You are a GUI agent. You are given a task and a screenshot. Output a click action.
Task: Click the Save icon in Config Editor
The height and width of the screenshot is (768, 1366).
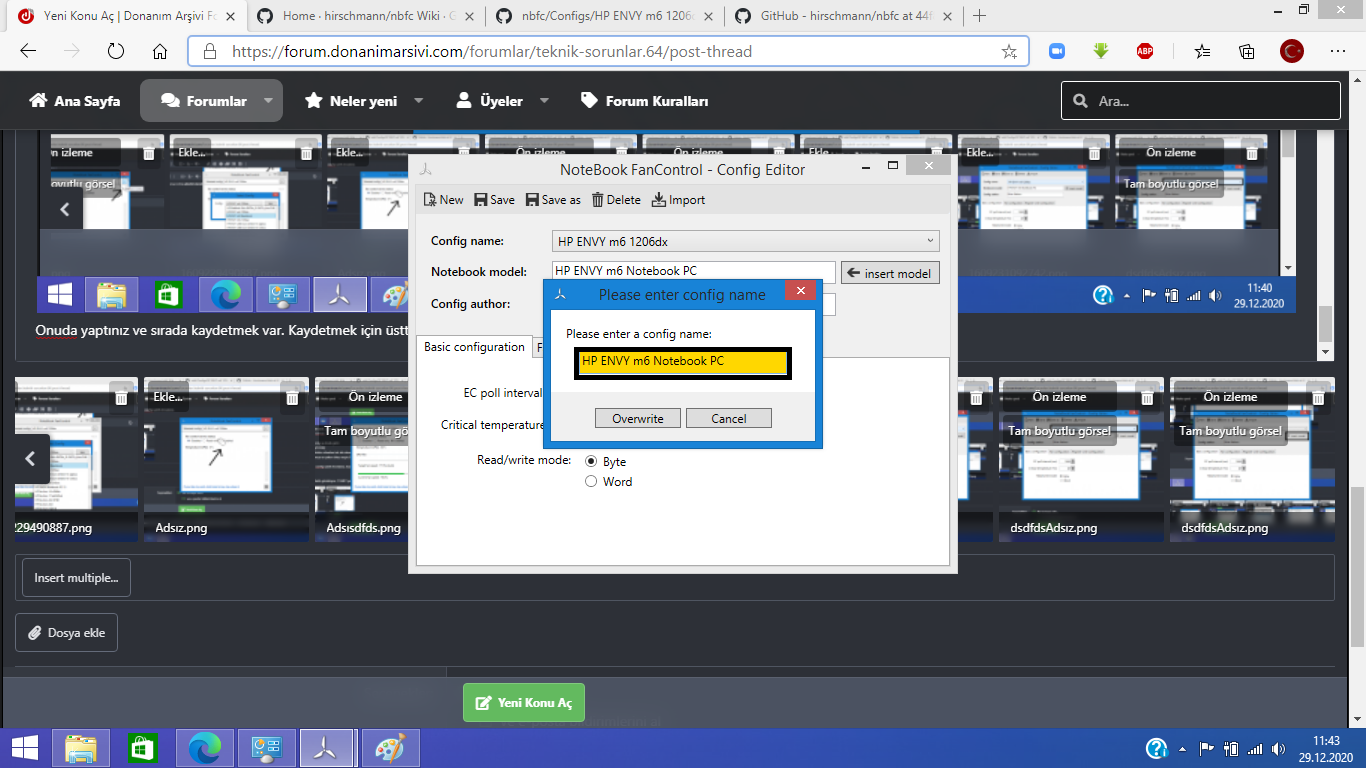(481, 200)
